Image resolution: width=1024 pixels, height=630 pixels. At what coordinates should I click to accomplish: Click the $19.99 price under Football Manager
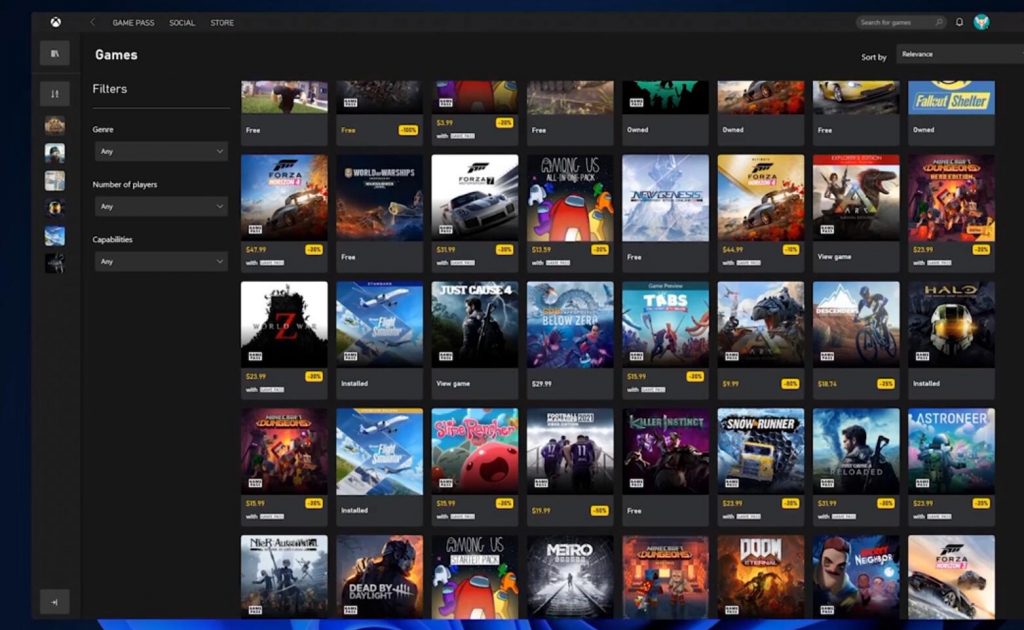541,511
